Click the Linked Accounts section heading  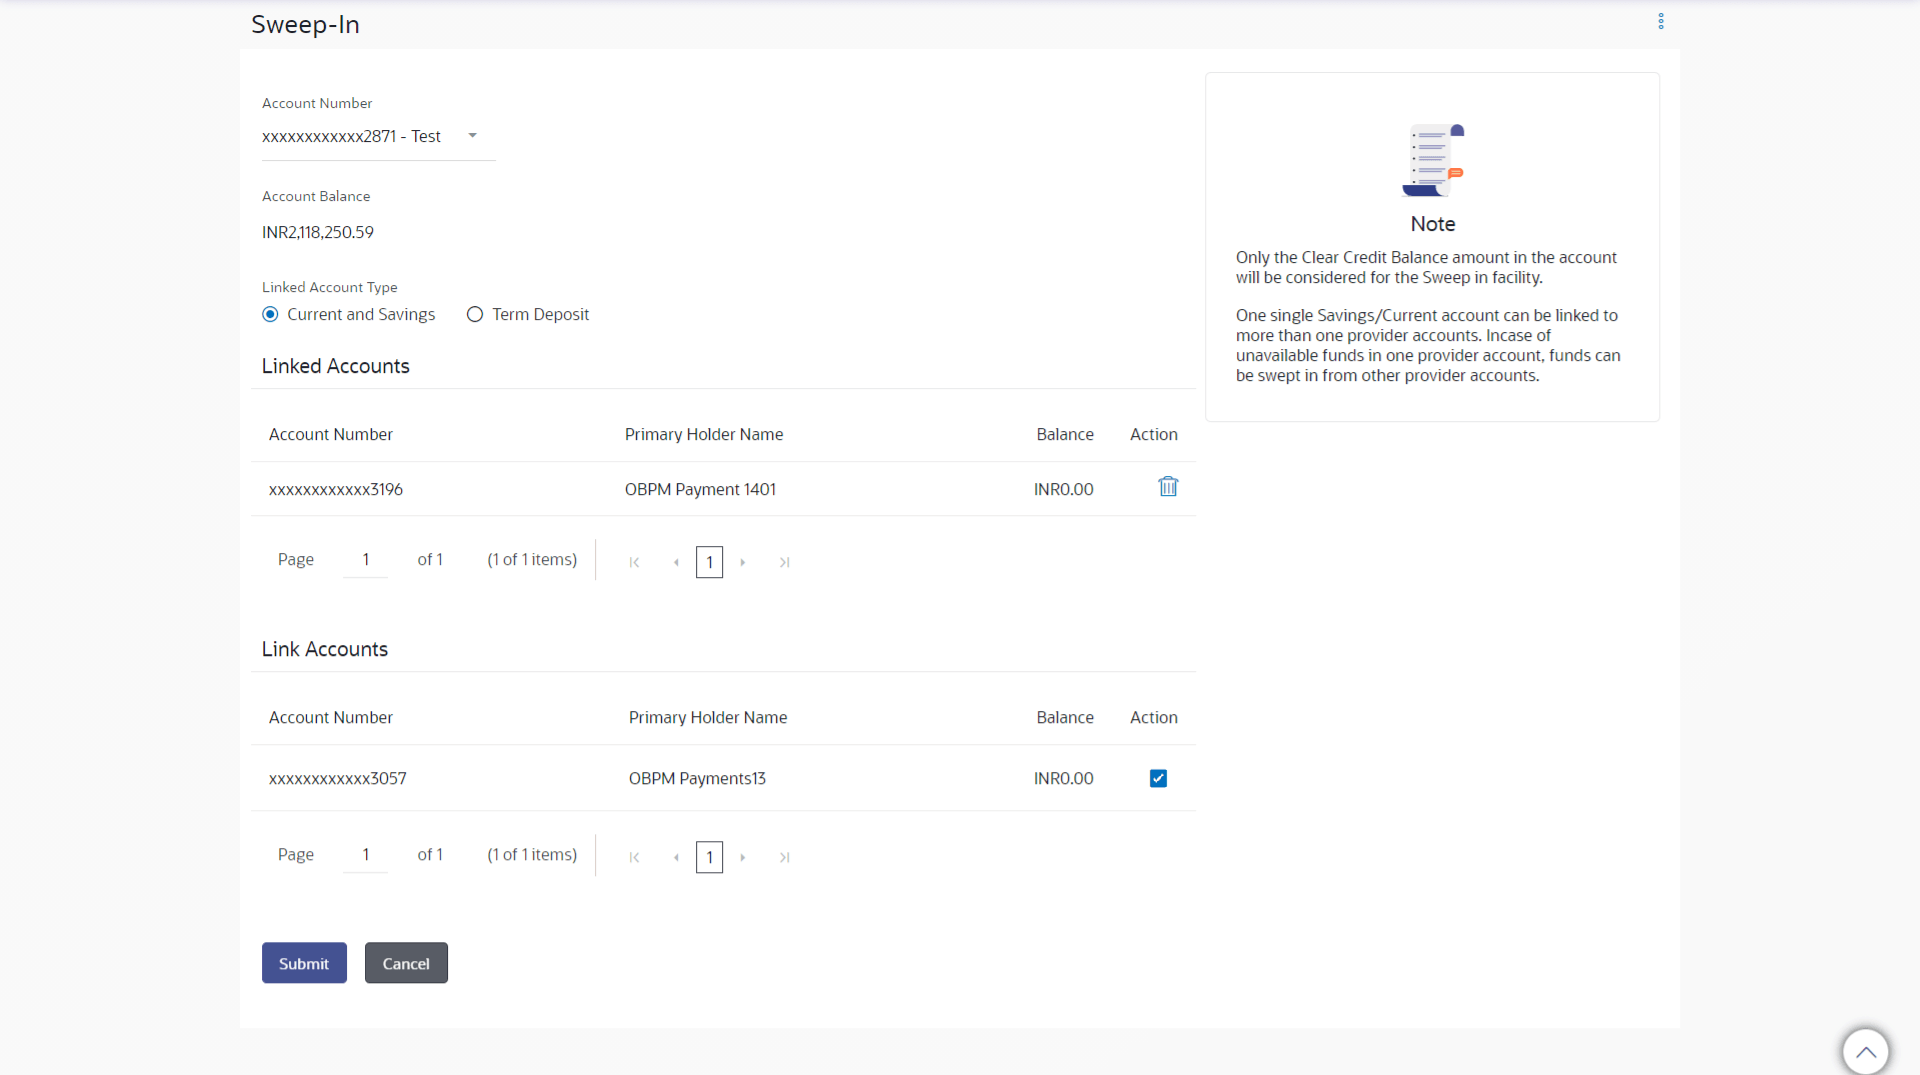[x=336, y=366]
